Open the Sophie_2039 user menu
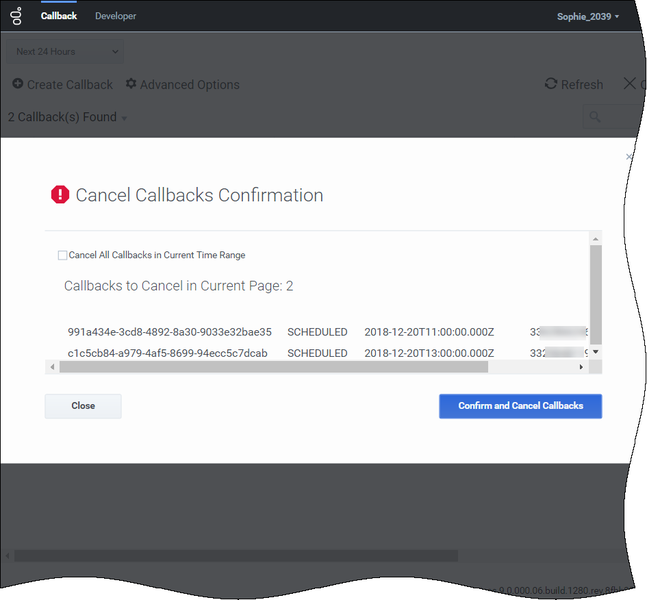The image size is (647, 600). [x=588, y=17]
